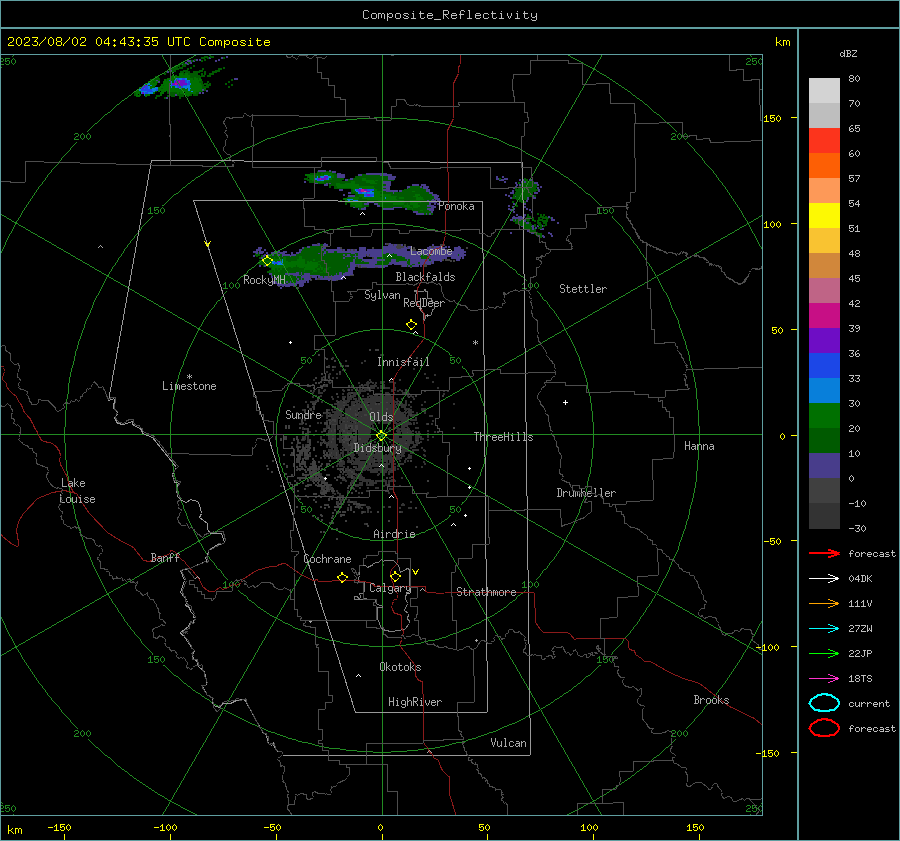This screenshot has width=900, height=841.
Task: Click the Olds city label
Action: pos(381,417)
